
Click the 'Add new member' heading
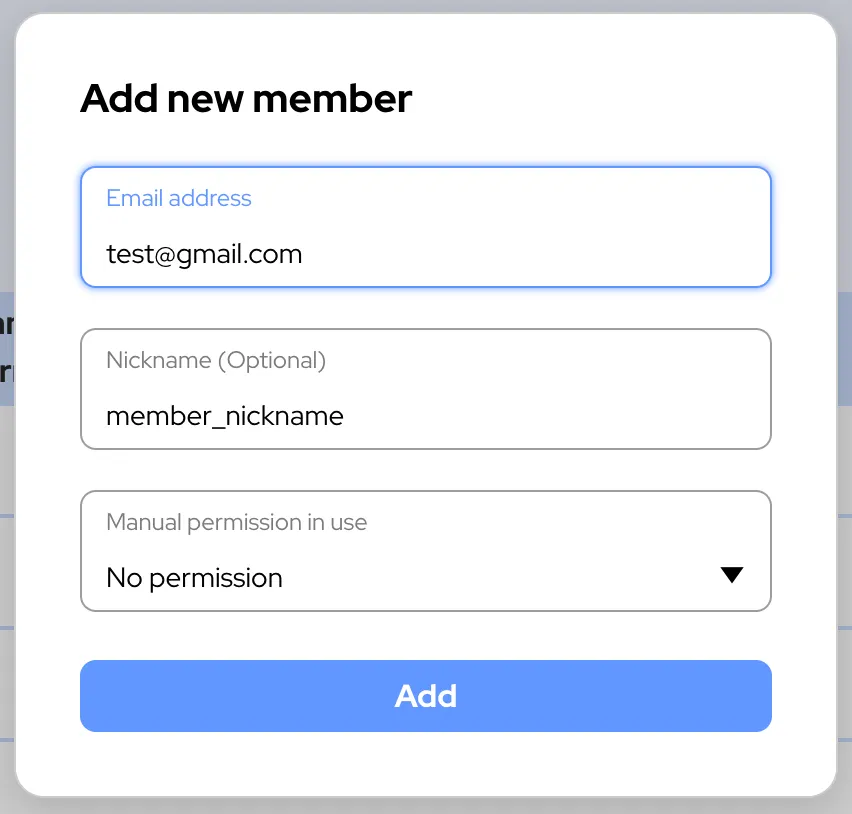[x=246, y=99]
